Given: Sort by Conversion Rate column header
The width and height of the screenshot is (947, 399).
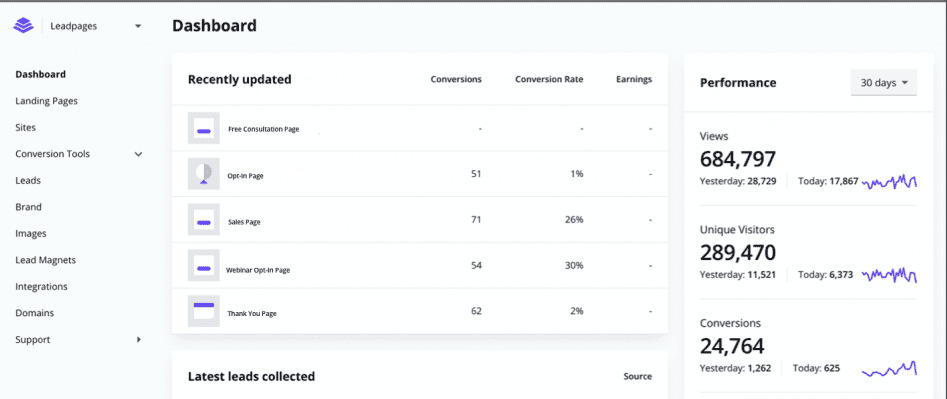Looking at the screenshot, I should click(x=549, y=79).
